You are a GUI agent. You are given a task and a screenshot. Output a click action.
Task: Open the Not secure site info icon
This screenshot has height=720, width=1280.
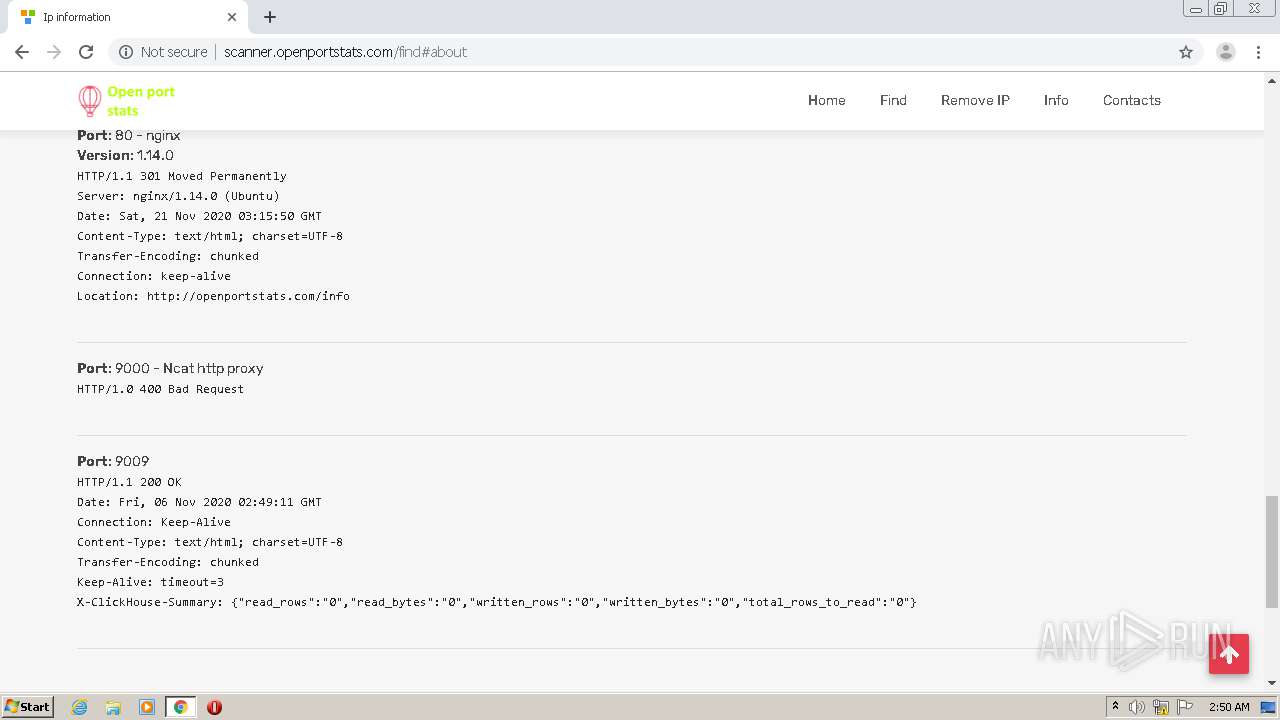click(x=126, y=52)
